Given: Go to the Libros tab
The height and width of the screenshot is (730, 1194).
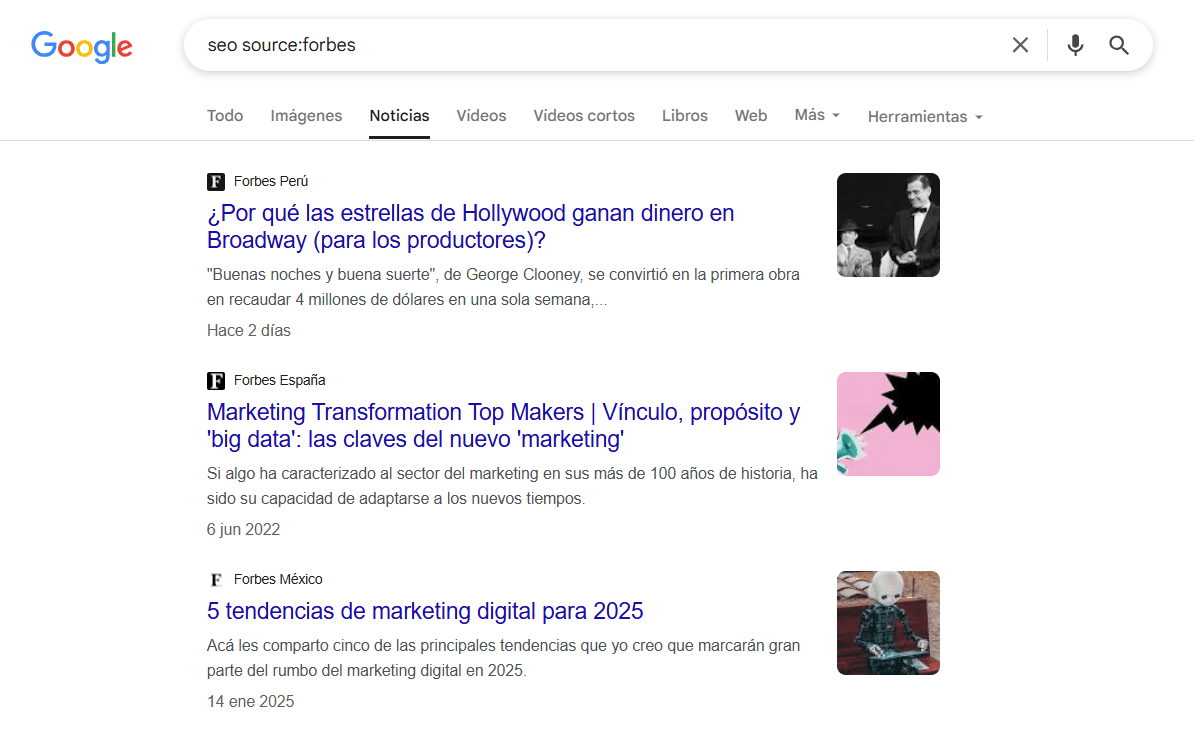Looking at the screenshot, I should pos(685,115).
